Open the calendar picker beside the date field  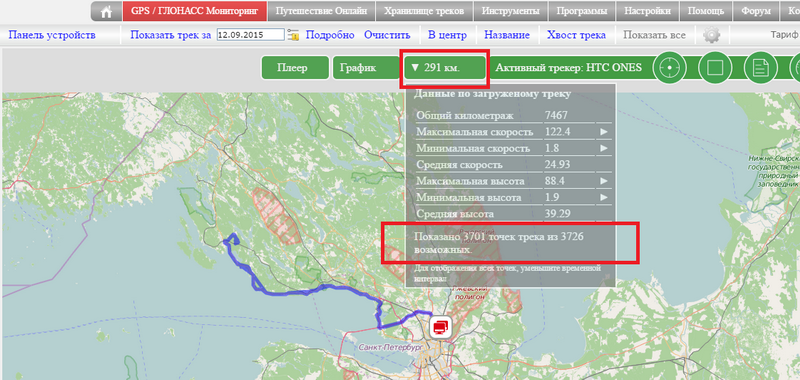[x=293, y=35]
